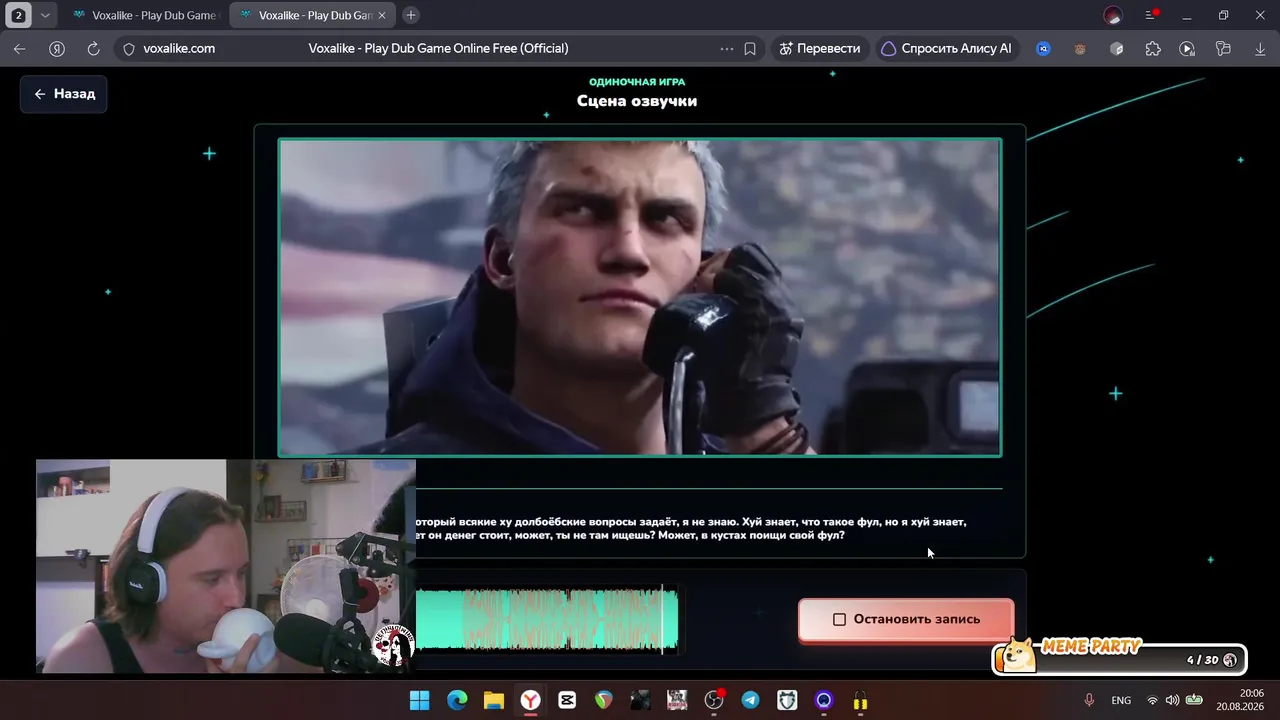Viewport: 1280px width, 720px height.
Task: Launch Microsoft Edge from taskbar
Action: [x=456, y=700]
